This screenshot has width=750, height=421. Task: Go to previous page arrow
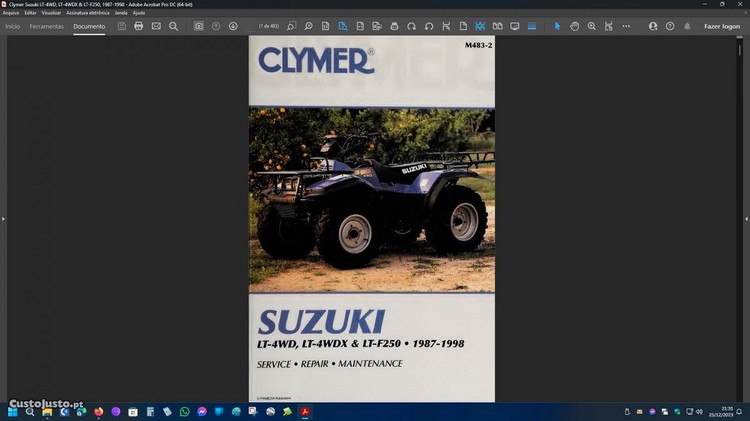click(216, 26)
